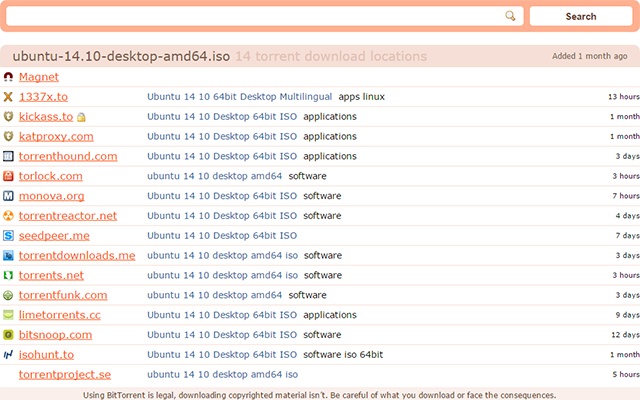Click 'ubuntu 14 10 desktop amd64 iso' in torrentproject.se row
640x400 pixels.
(222, 374)
